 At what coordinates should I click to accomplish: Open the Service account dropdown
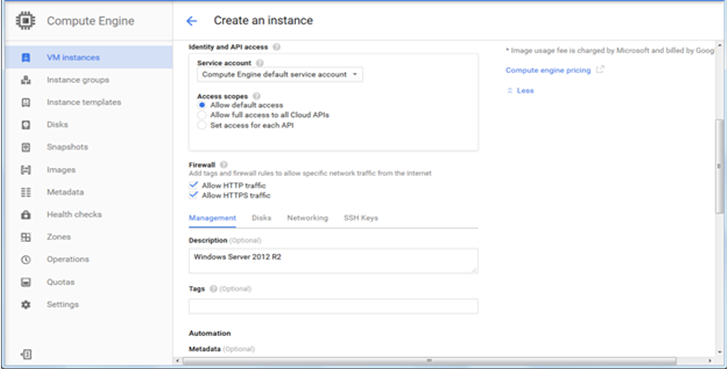(280, 75)
